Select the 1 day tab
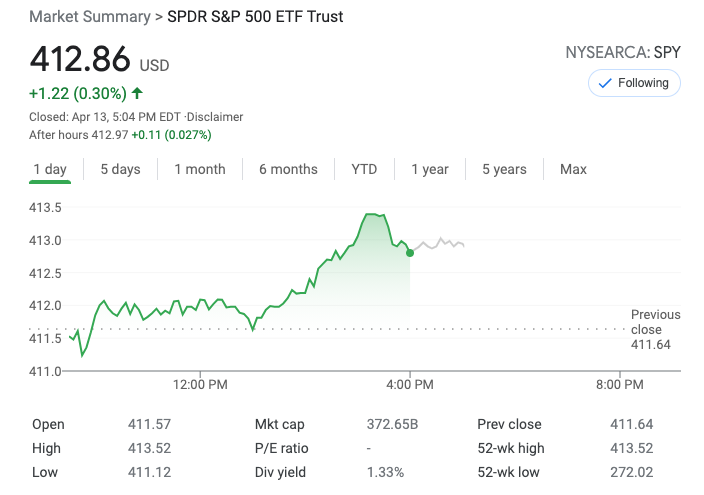This screenshot has height=495, width=704. click(x=50, y=169)
